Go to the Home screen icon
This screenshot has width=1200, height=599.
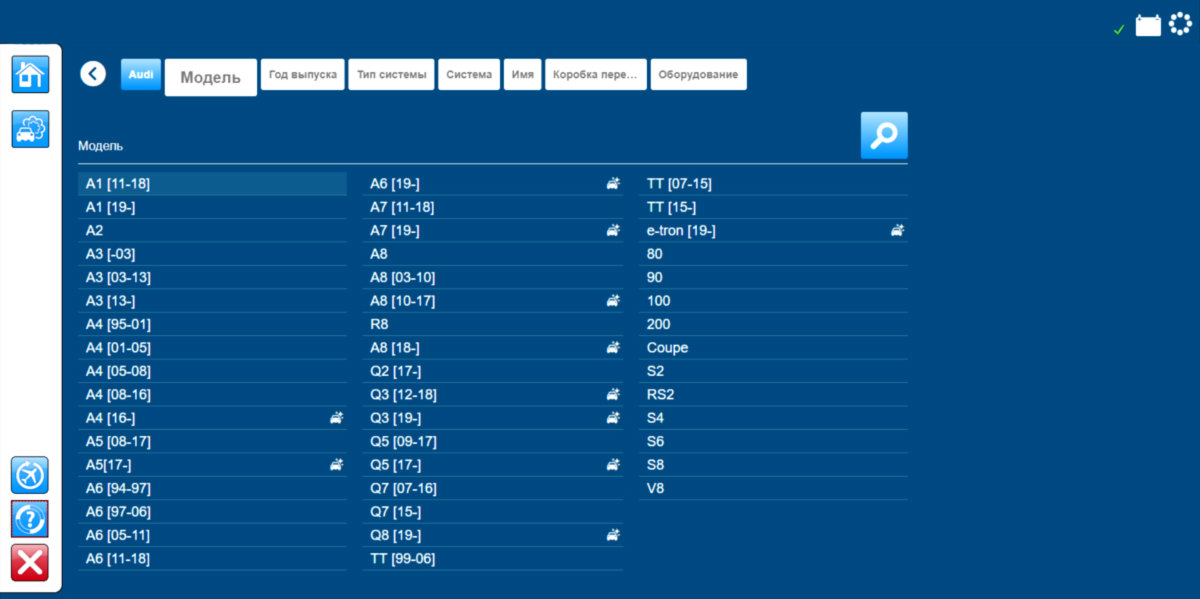tap(30, 75)
